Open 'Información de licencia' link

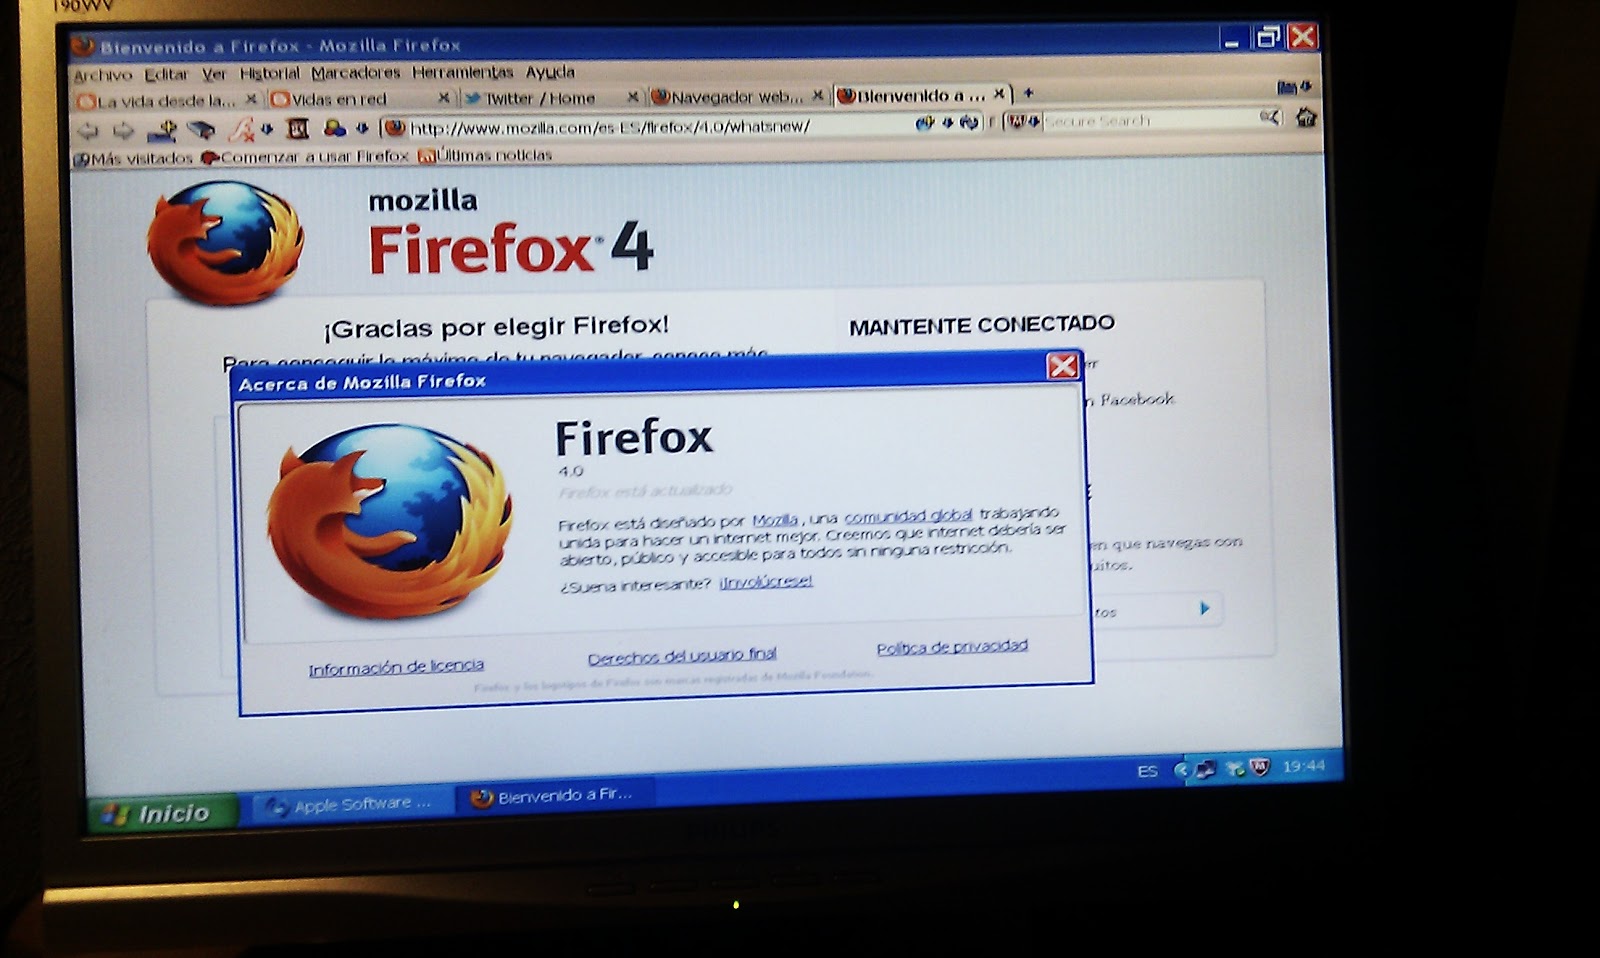click(396, 668)
